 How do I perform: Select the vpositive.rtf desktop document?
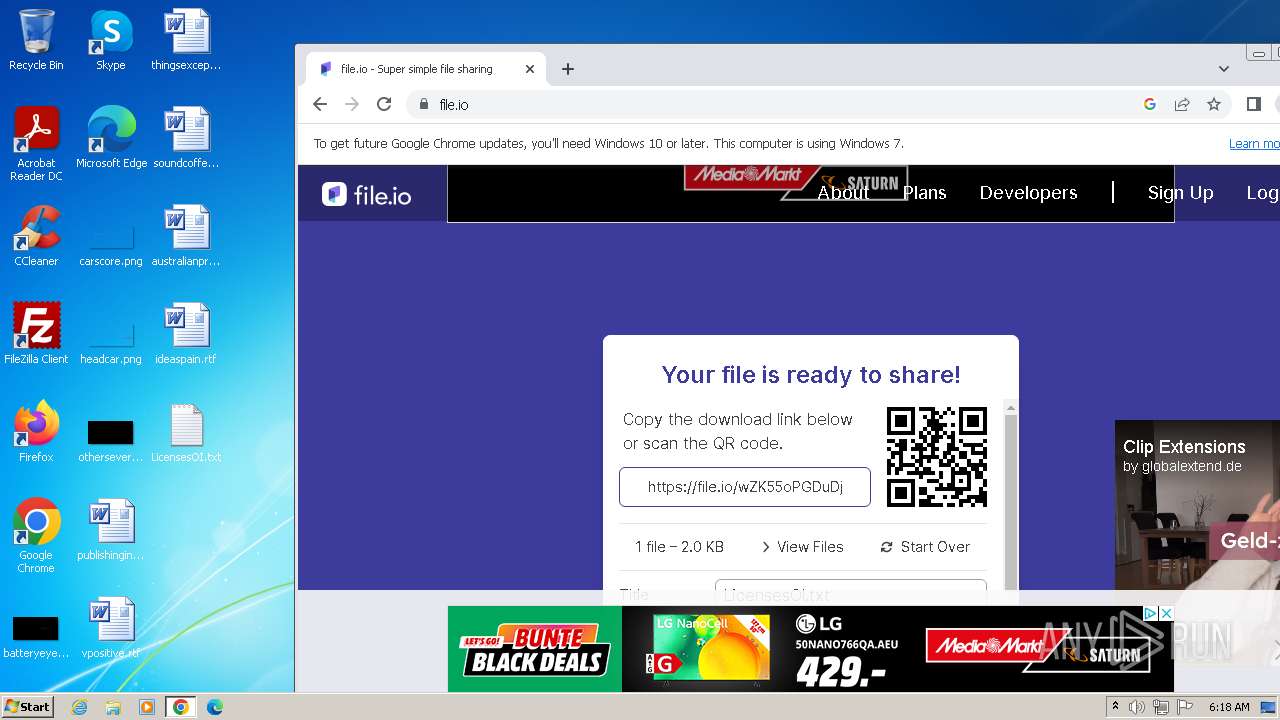[111, 628]
